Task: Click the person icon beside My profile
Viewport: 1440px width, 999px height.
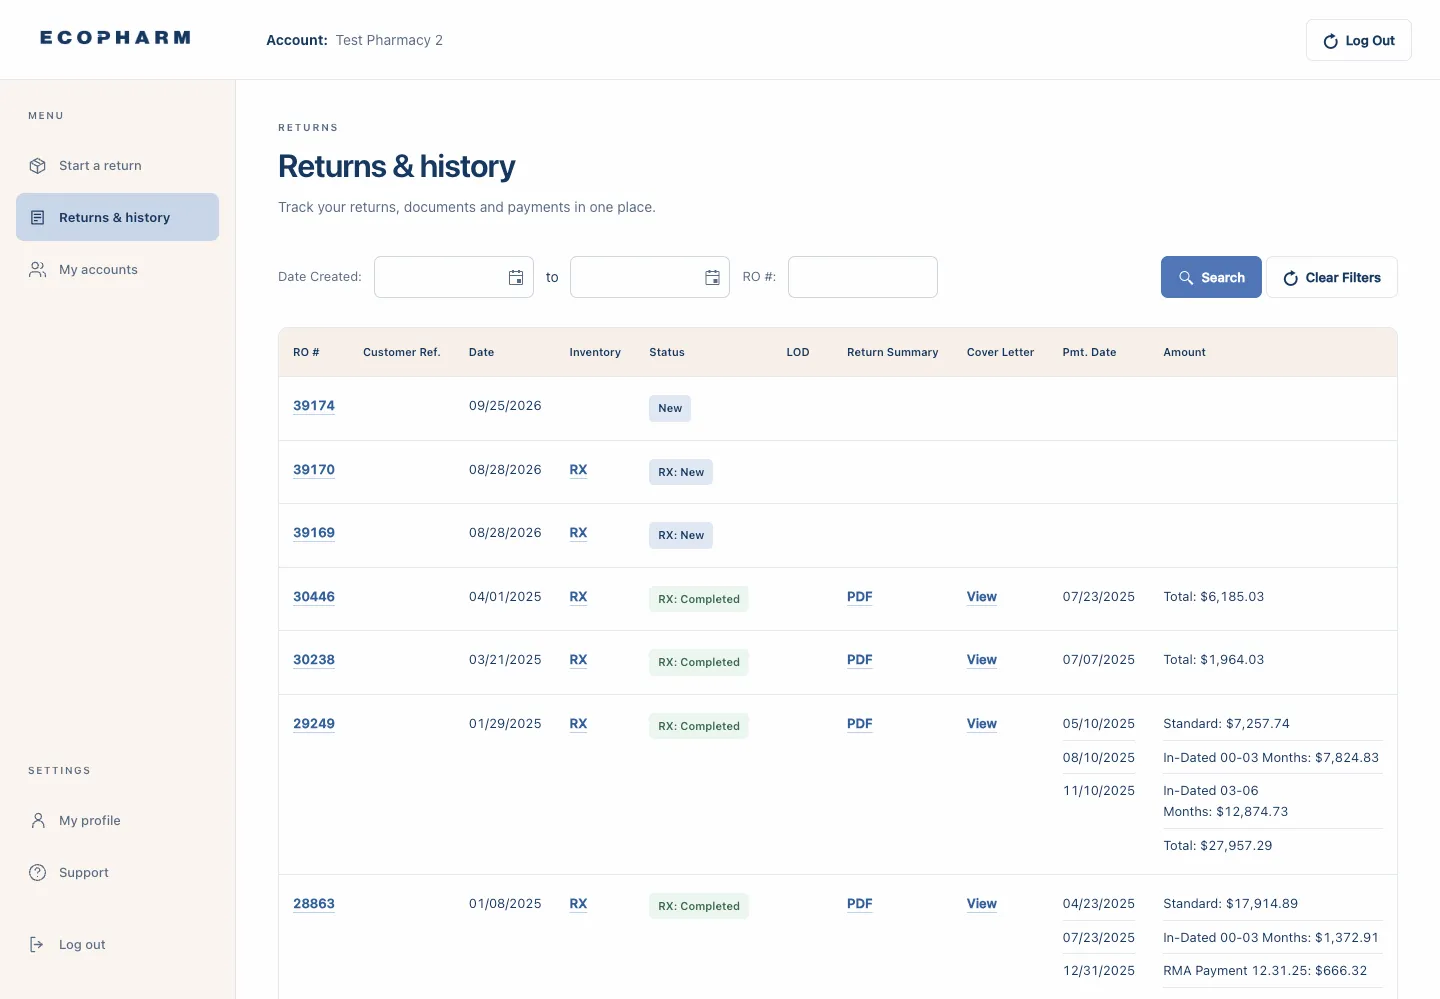Action: click(x=38, y=821)
